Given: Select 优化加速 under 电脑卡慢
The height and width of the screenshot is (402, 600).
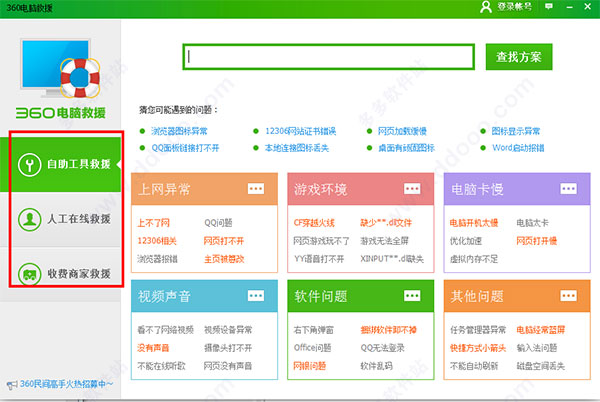Looking at the screenshot, I should pyautogui.click(x=466, y=241).
